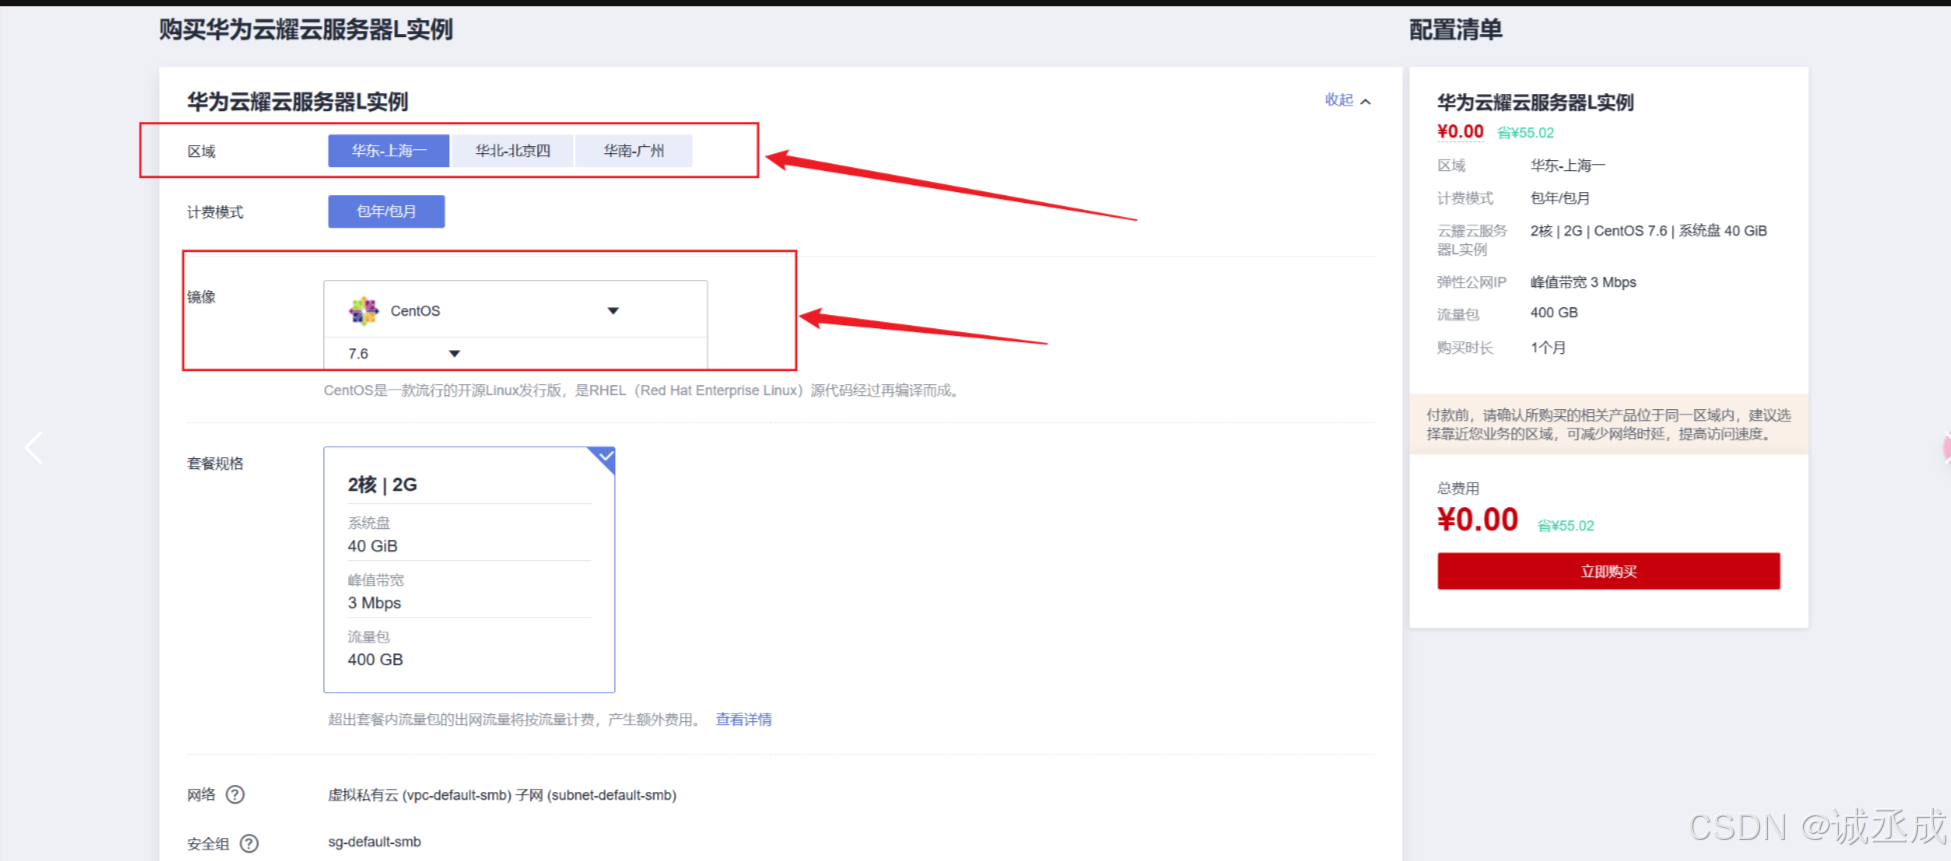
Task: Click the 峰值带宽 3 Mbps summary value
Action: [1583, 282]
